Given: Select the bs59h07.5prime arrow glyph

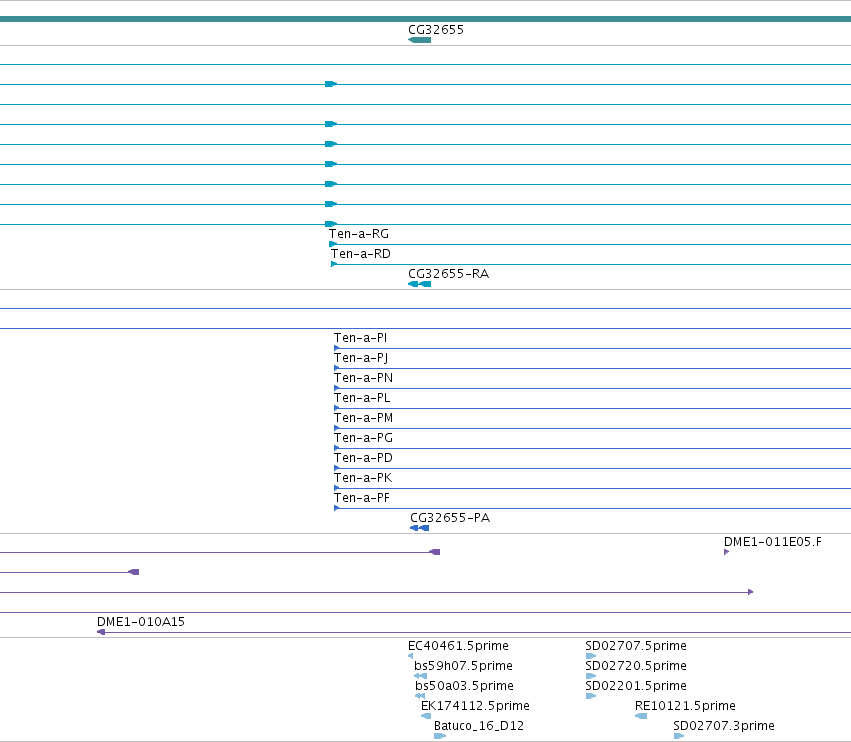Looking at the screenshot, I should (x=421, y=676).
